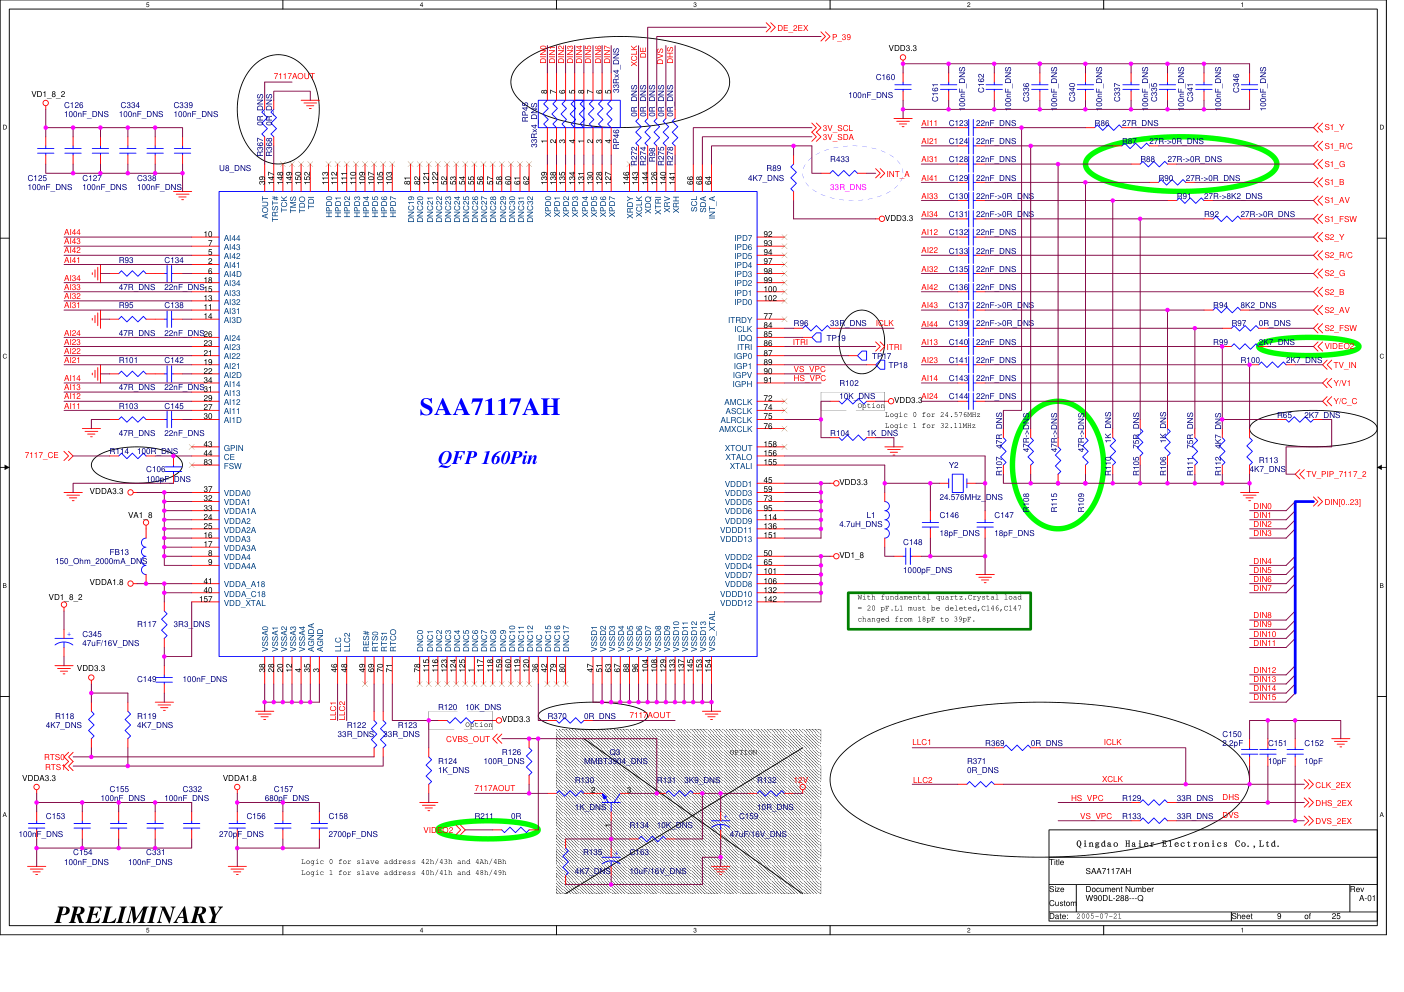
Task: Click test point 'TP19'
Action: (x=836, y=338)
